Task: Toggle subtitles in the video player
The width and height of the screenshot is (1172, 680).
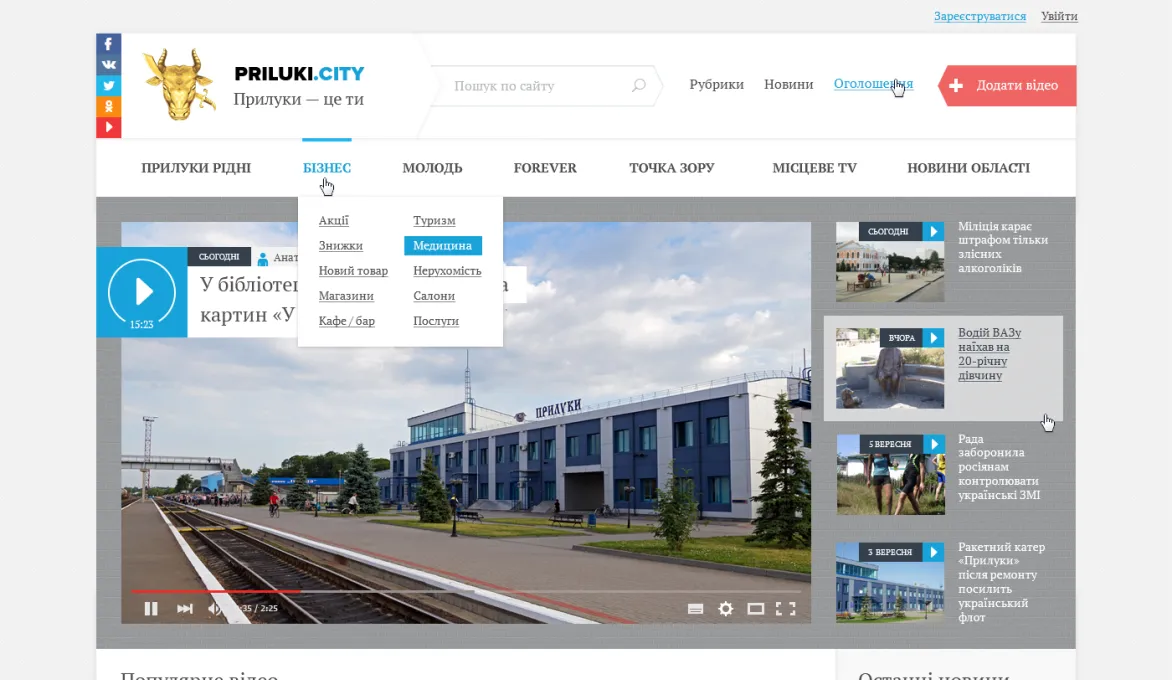Action: coord(696,609)
